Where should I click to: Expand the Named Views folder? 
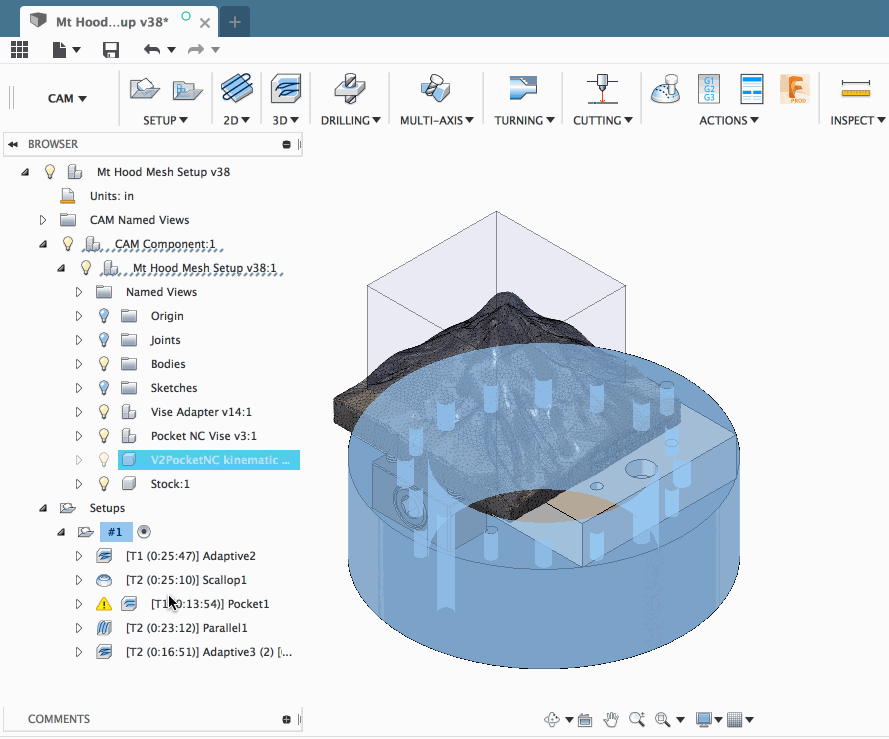point(79,292)
